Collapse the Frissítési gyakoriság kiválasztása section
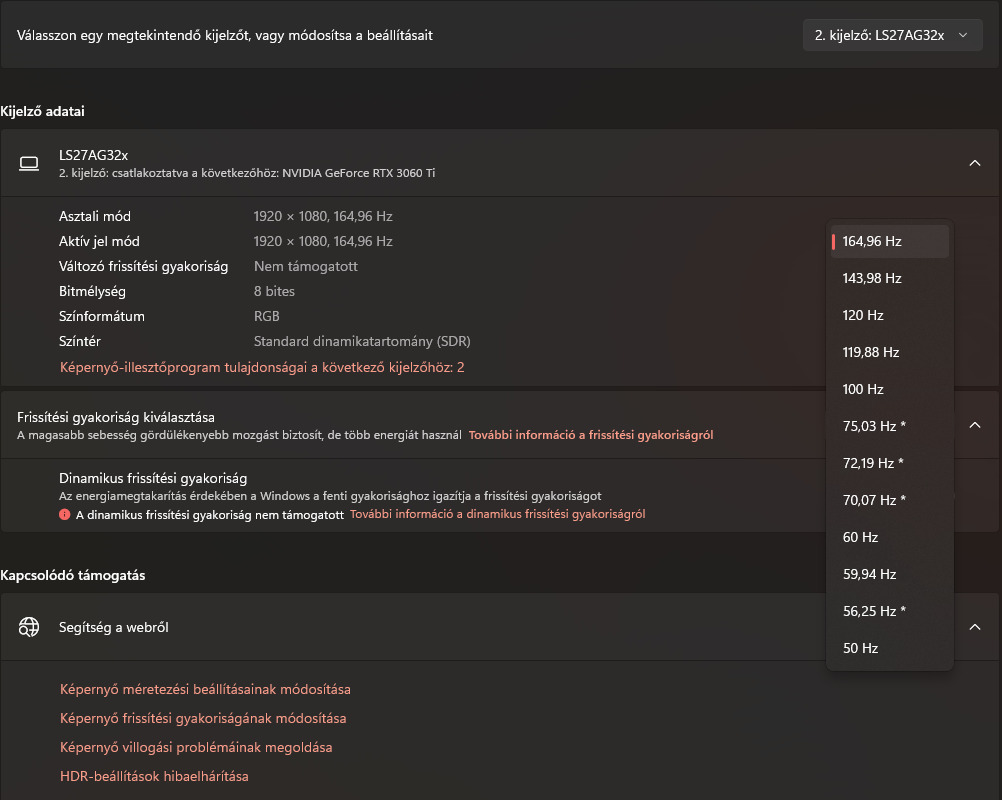The height and width of the screenshot is (800, 1002). pyautogui.click(x=975, y=425)
